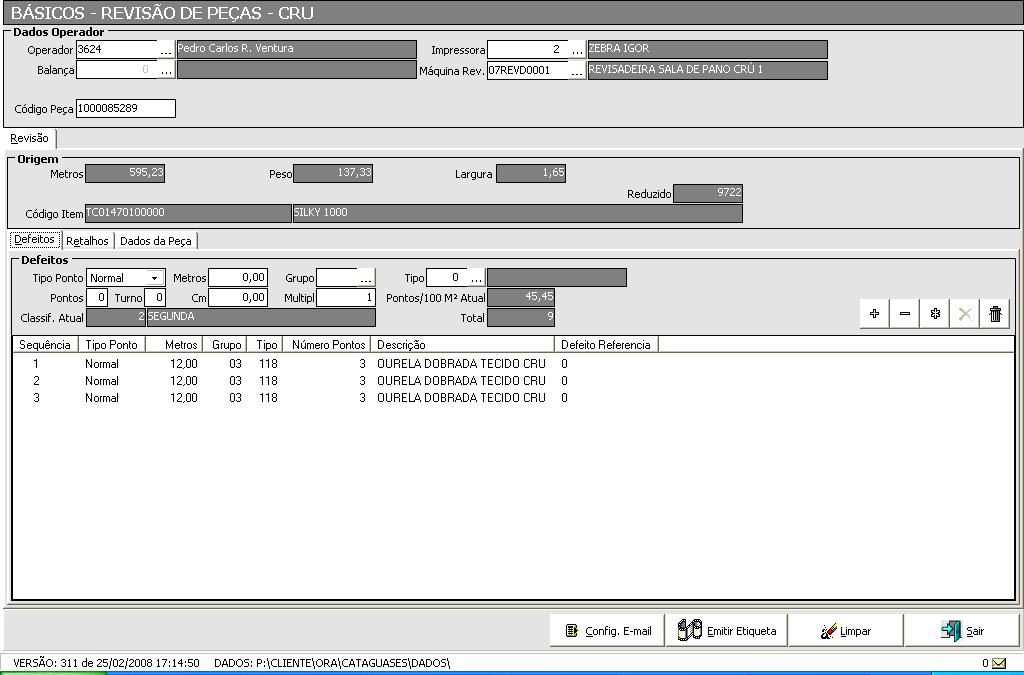
Task: Expand the Tipo Ponto dropdown
Action: 154,278
